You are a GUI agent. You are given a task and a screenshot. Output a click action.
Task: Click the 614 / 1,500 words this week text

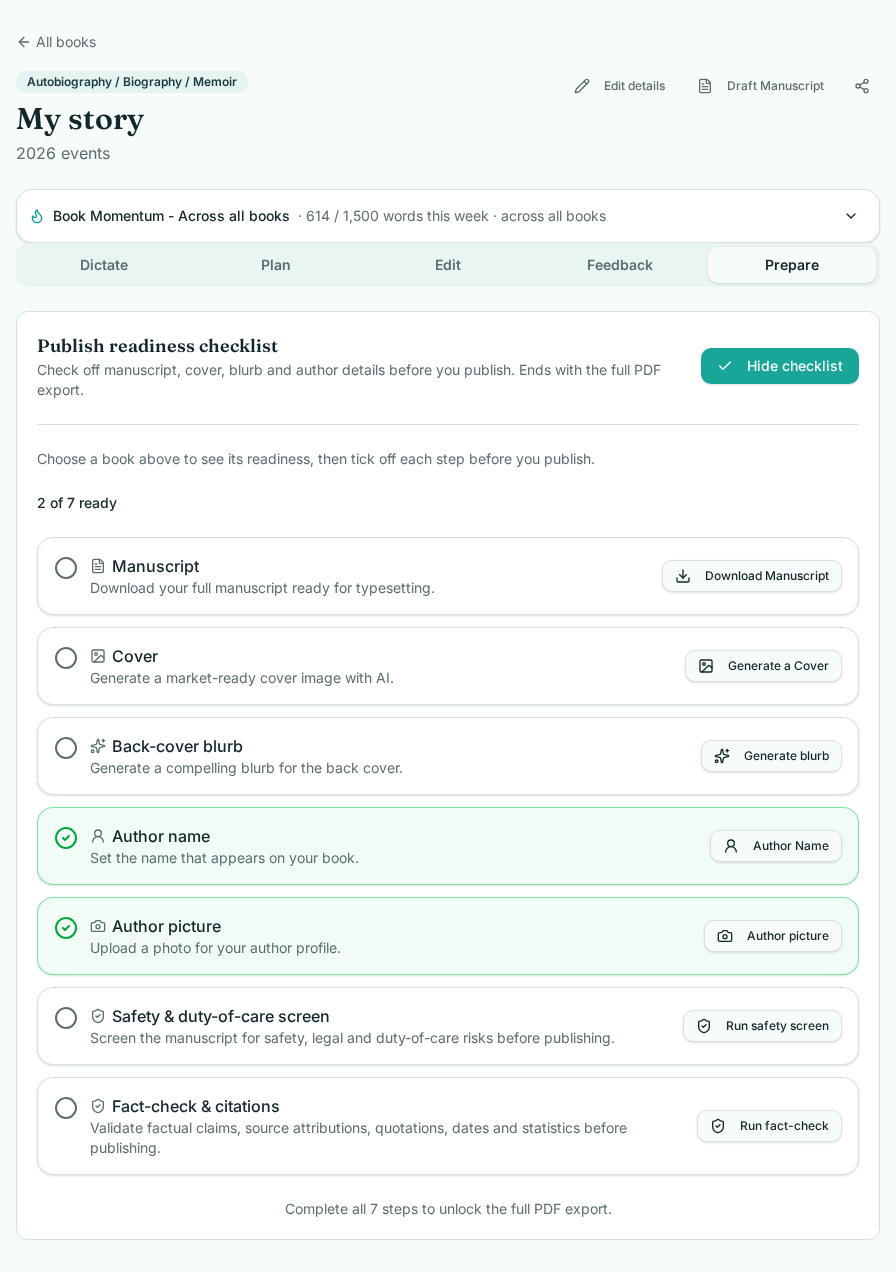click(397, 216)
